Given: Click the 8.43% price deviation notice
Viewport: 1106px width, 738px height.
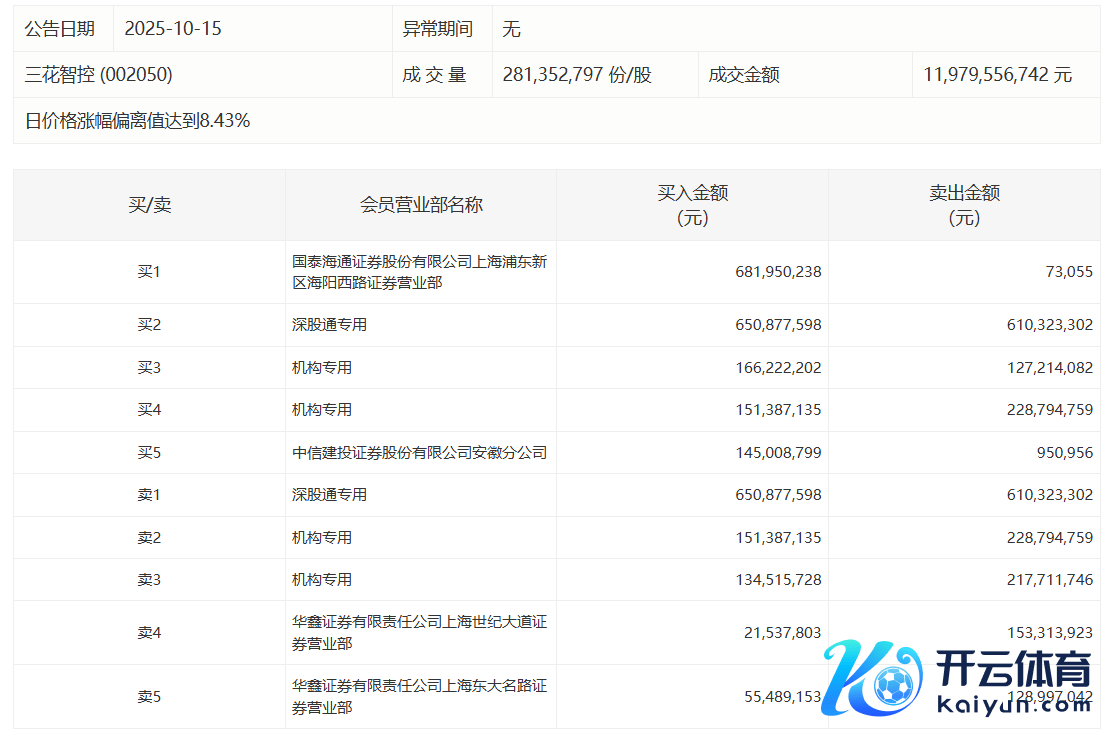Looking at the screenshot, I should click(138, 121).
